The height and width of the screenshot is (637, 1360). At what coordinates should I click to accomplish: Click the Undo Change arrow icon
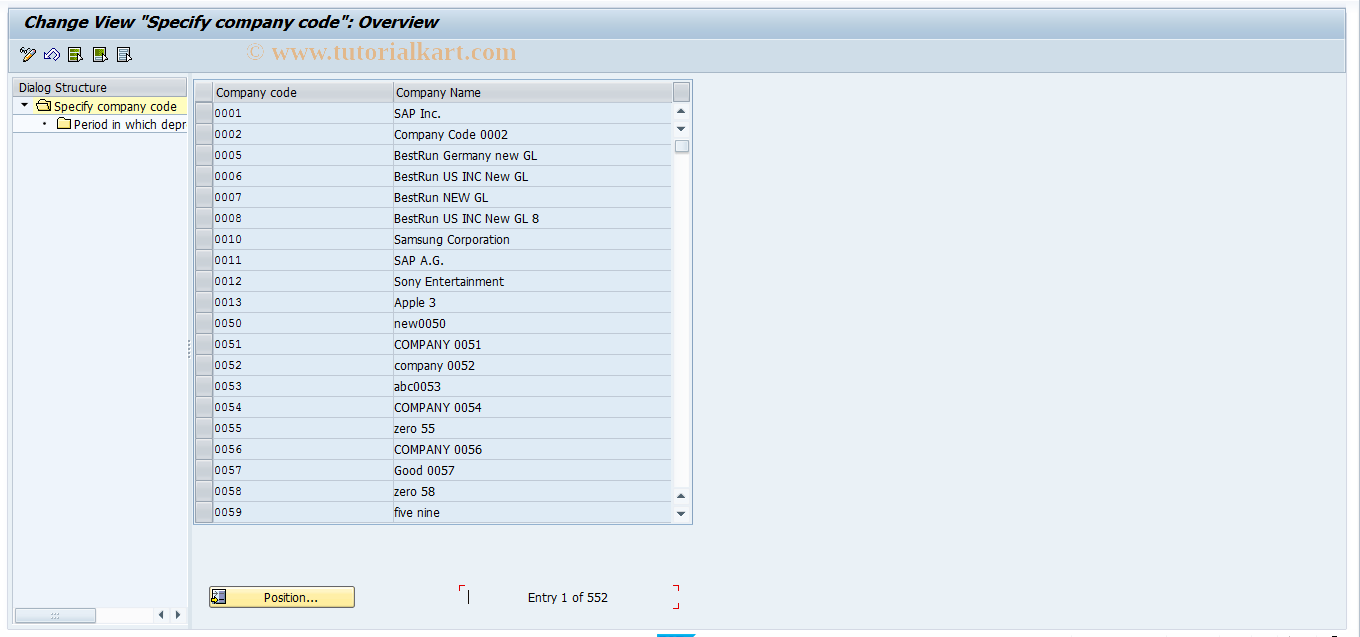52,54
